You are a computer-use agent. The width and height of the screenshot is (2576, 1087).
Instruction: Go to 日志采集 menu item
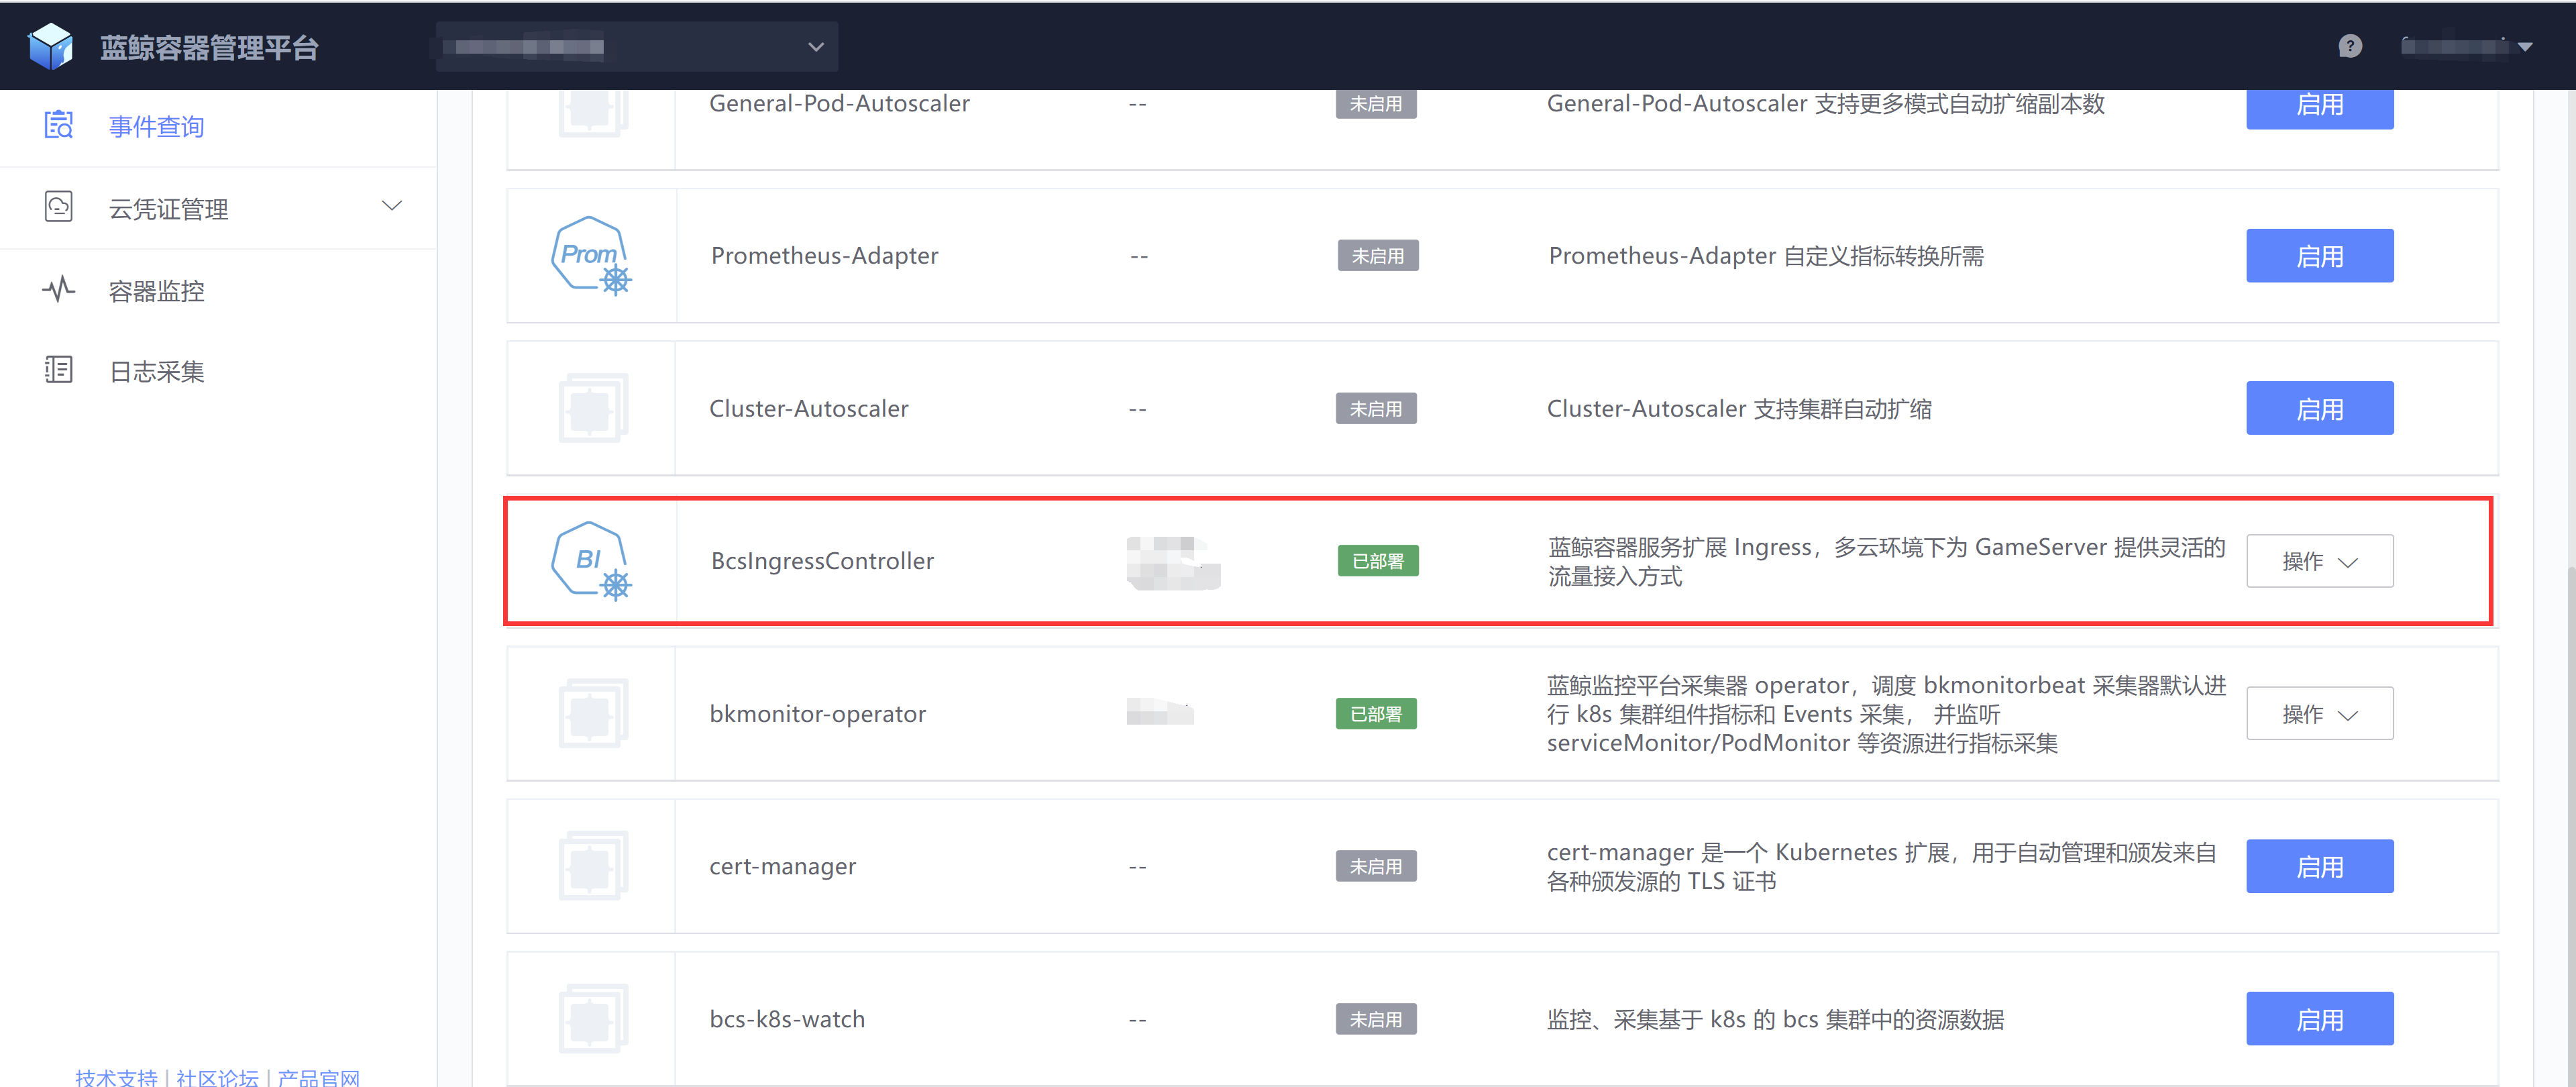click(157, 371)
